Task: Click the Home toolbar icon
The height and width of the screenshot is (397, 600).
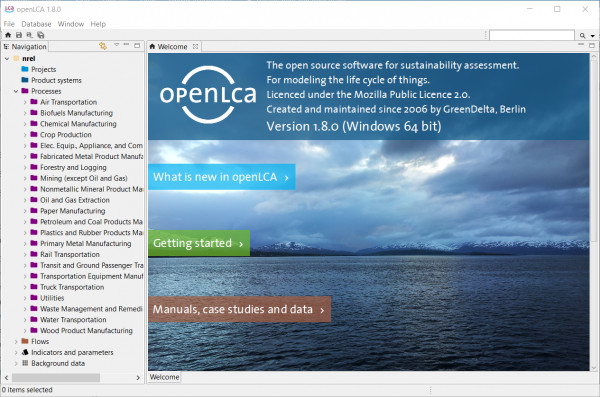Action: (8, 35)
